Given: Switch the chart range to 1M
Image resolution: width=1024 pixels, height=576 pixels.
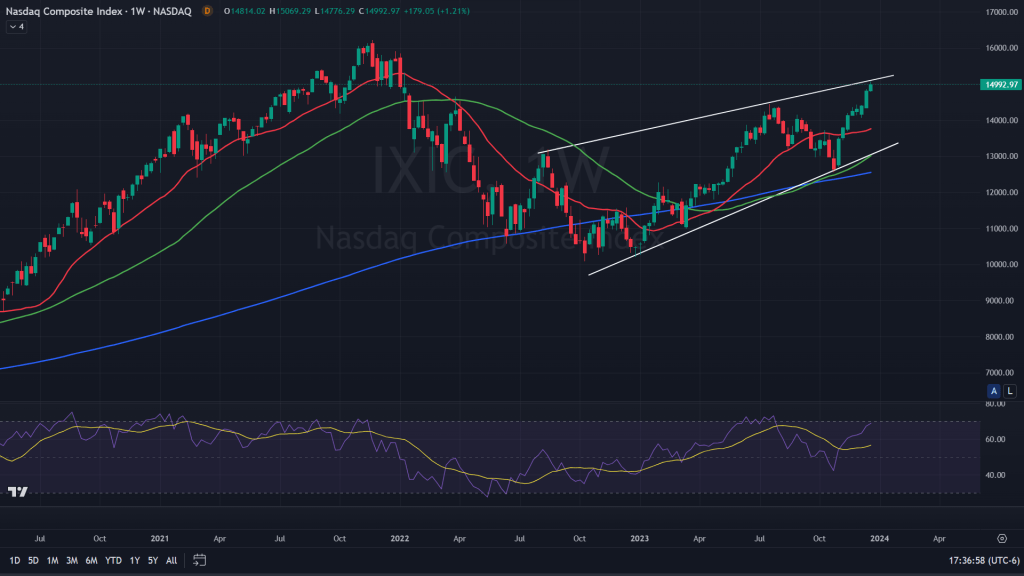Looking at the screenshot, I should 53,560.
